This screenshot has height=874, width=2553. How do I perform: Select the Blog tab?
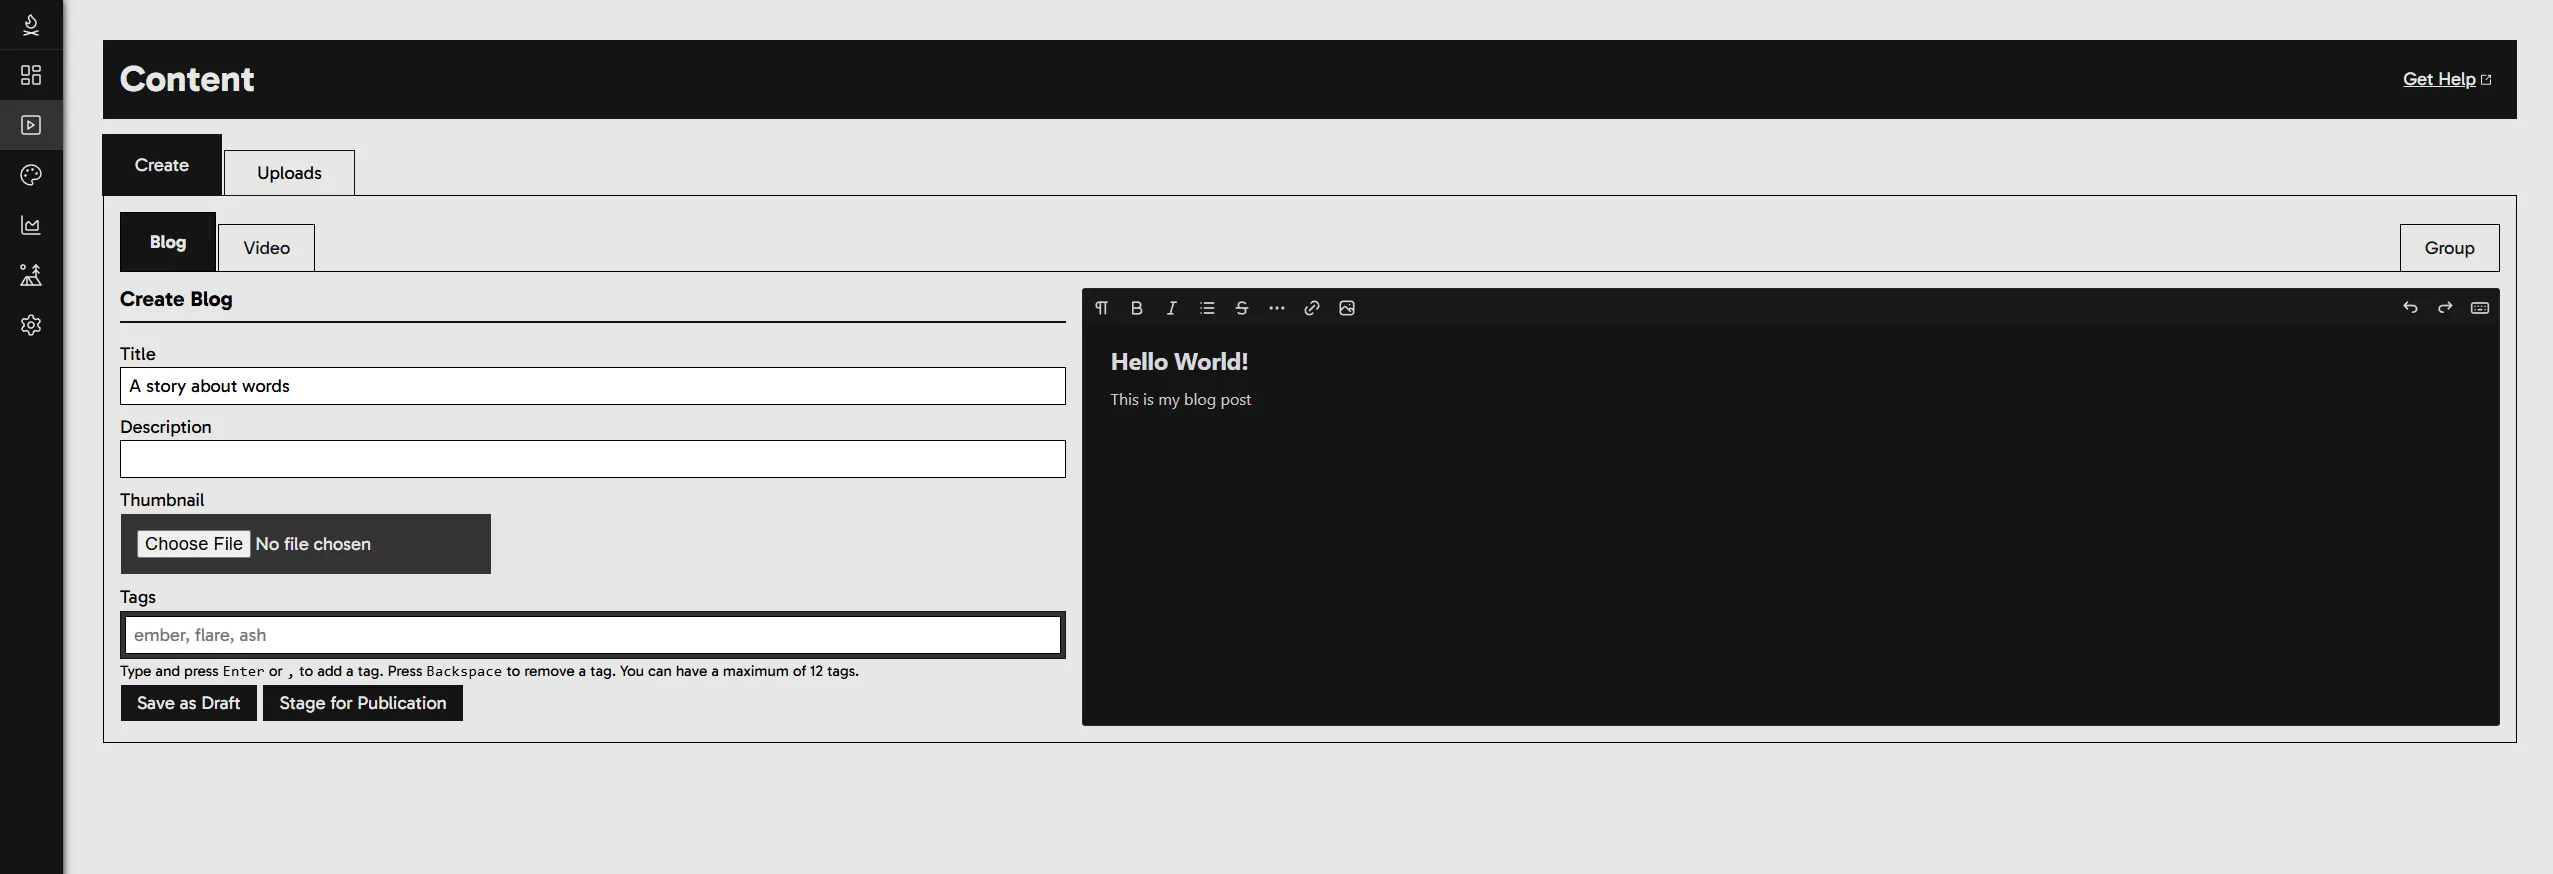tap(168, 242)
